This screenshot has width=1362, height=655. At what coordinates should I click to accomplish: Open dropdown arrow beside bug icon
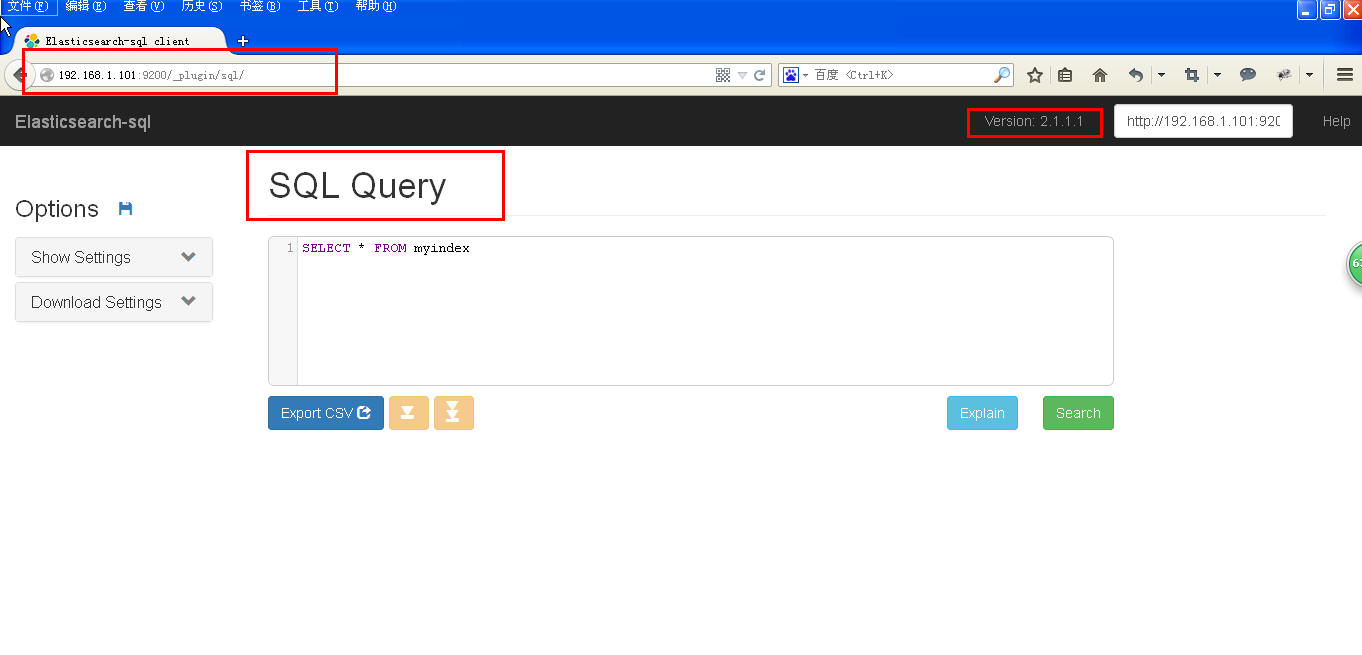point(1309,75)
